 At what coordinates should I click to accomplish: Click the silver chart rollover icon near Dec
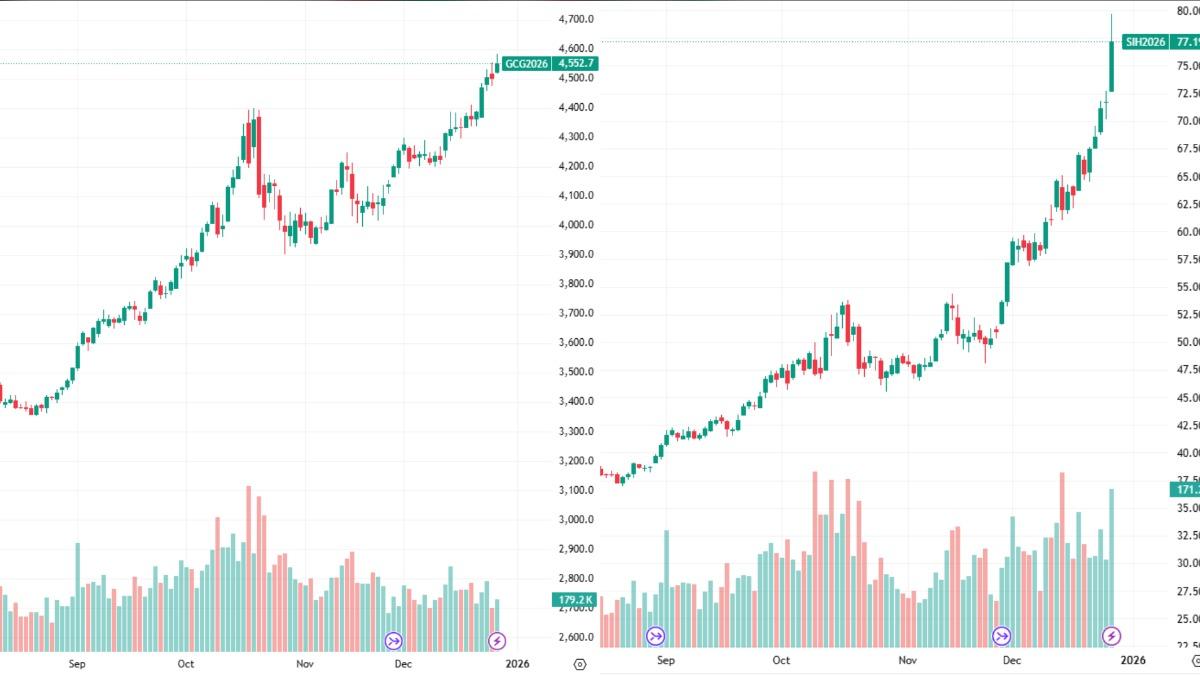coord(1001,636)
